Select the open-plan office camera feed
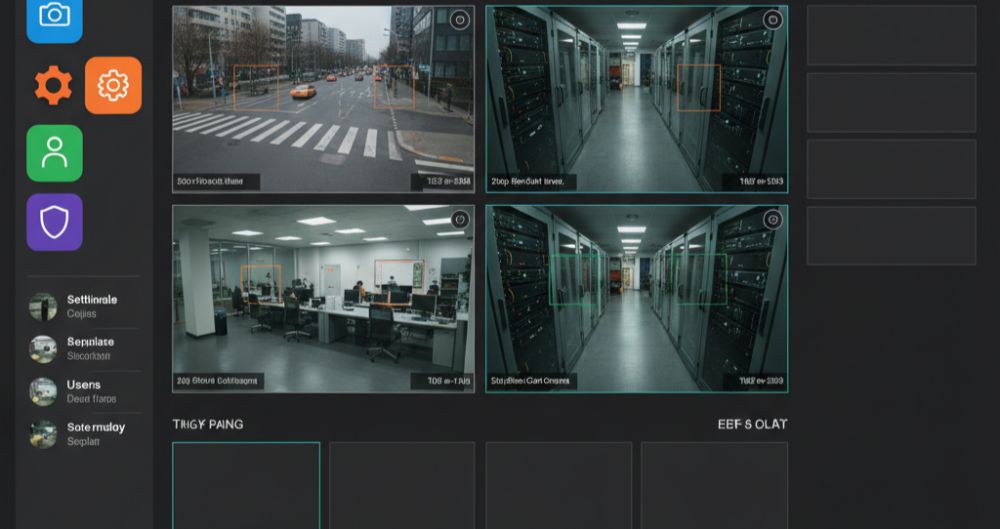The width and height of the screenshot is (1000, 529). pyautogui.click(x=323, y=299)
